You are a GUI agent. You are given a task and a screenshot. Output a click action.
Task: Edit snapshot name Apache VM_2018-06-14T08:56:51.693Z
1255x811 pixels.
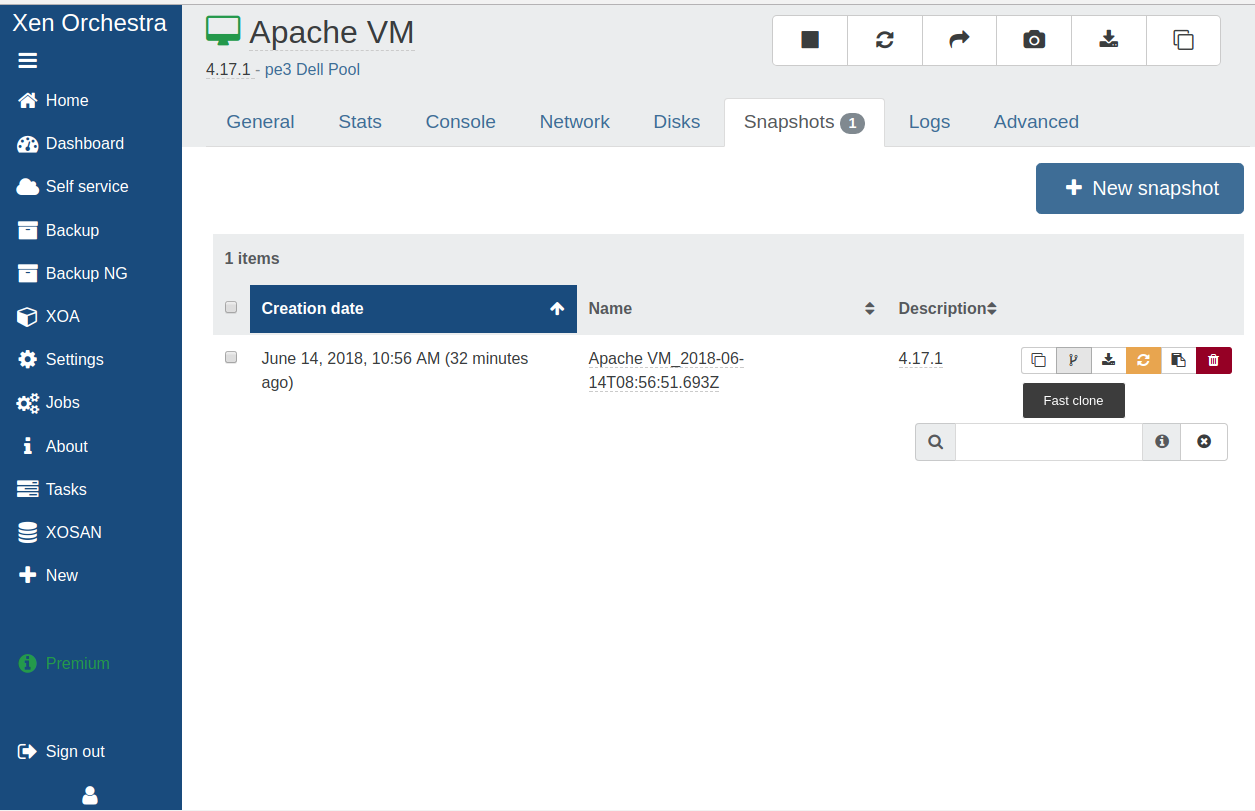pyautogui.click(x=666, y=370)
